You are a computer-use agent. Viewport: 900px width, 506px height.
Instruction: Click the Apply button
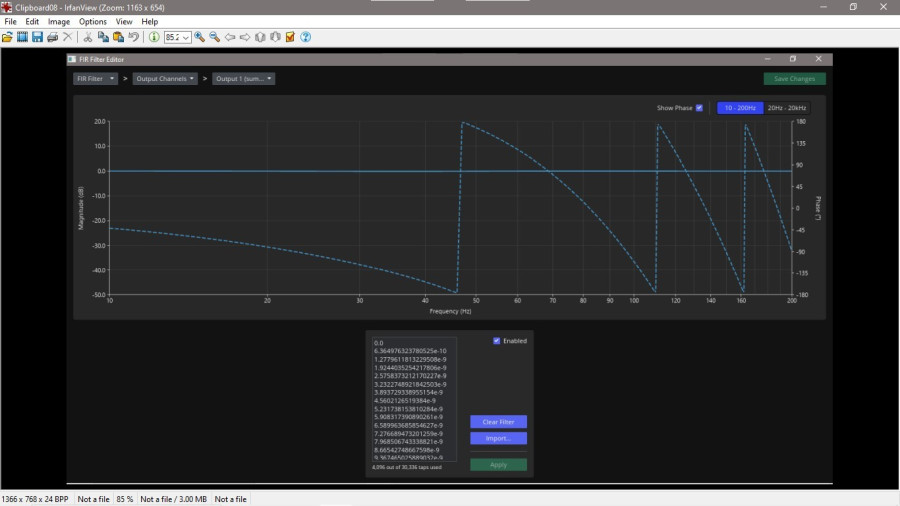pyautogui.click(x=498, y=465)
